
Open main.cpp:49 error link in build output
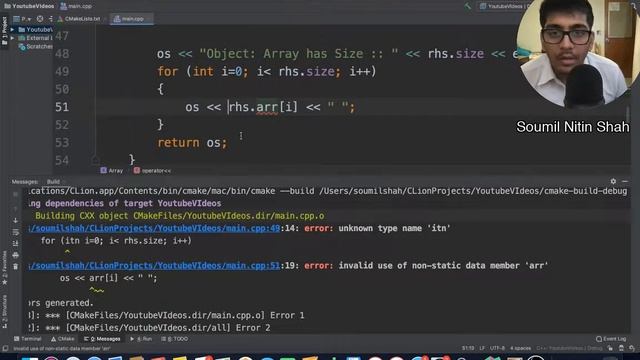pyautogui.click(x=154, y=228)
